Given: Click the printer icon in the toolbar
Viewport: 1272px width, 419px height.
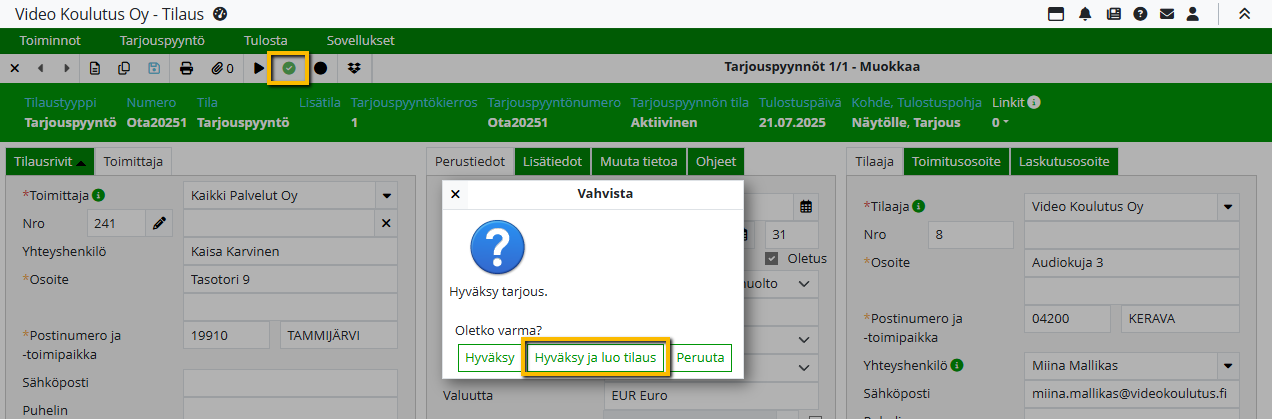Looking at the screenshot, I should click(186, 68).
